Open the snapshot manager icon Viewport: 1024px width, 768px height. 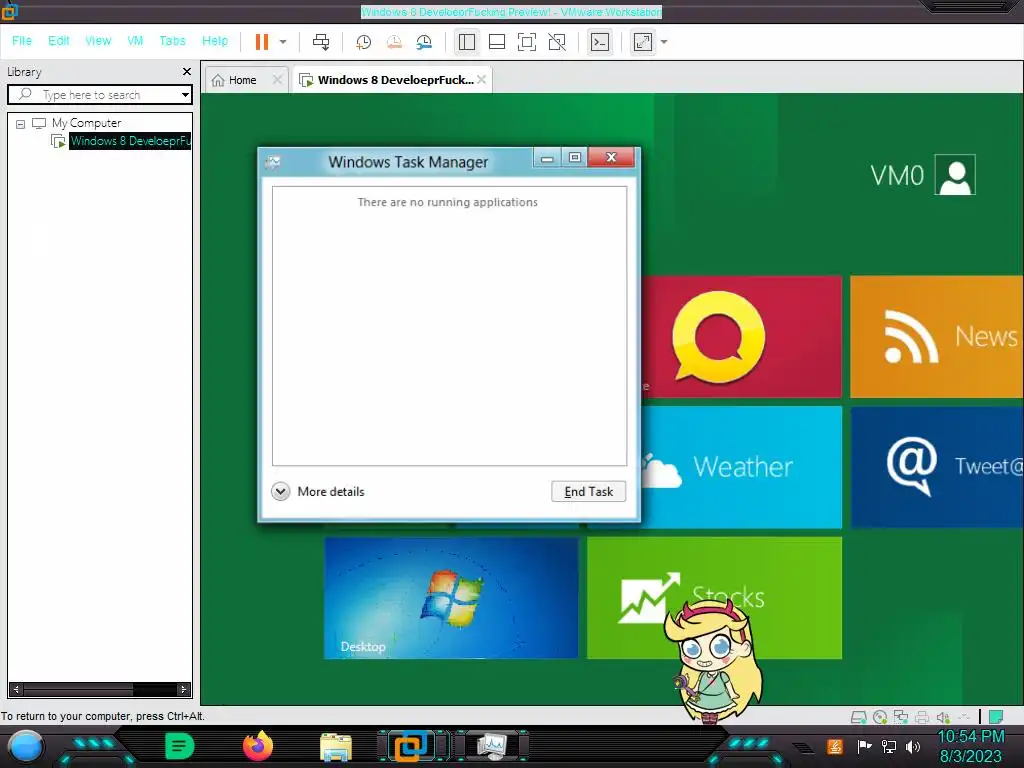pos(424,42)
